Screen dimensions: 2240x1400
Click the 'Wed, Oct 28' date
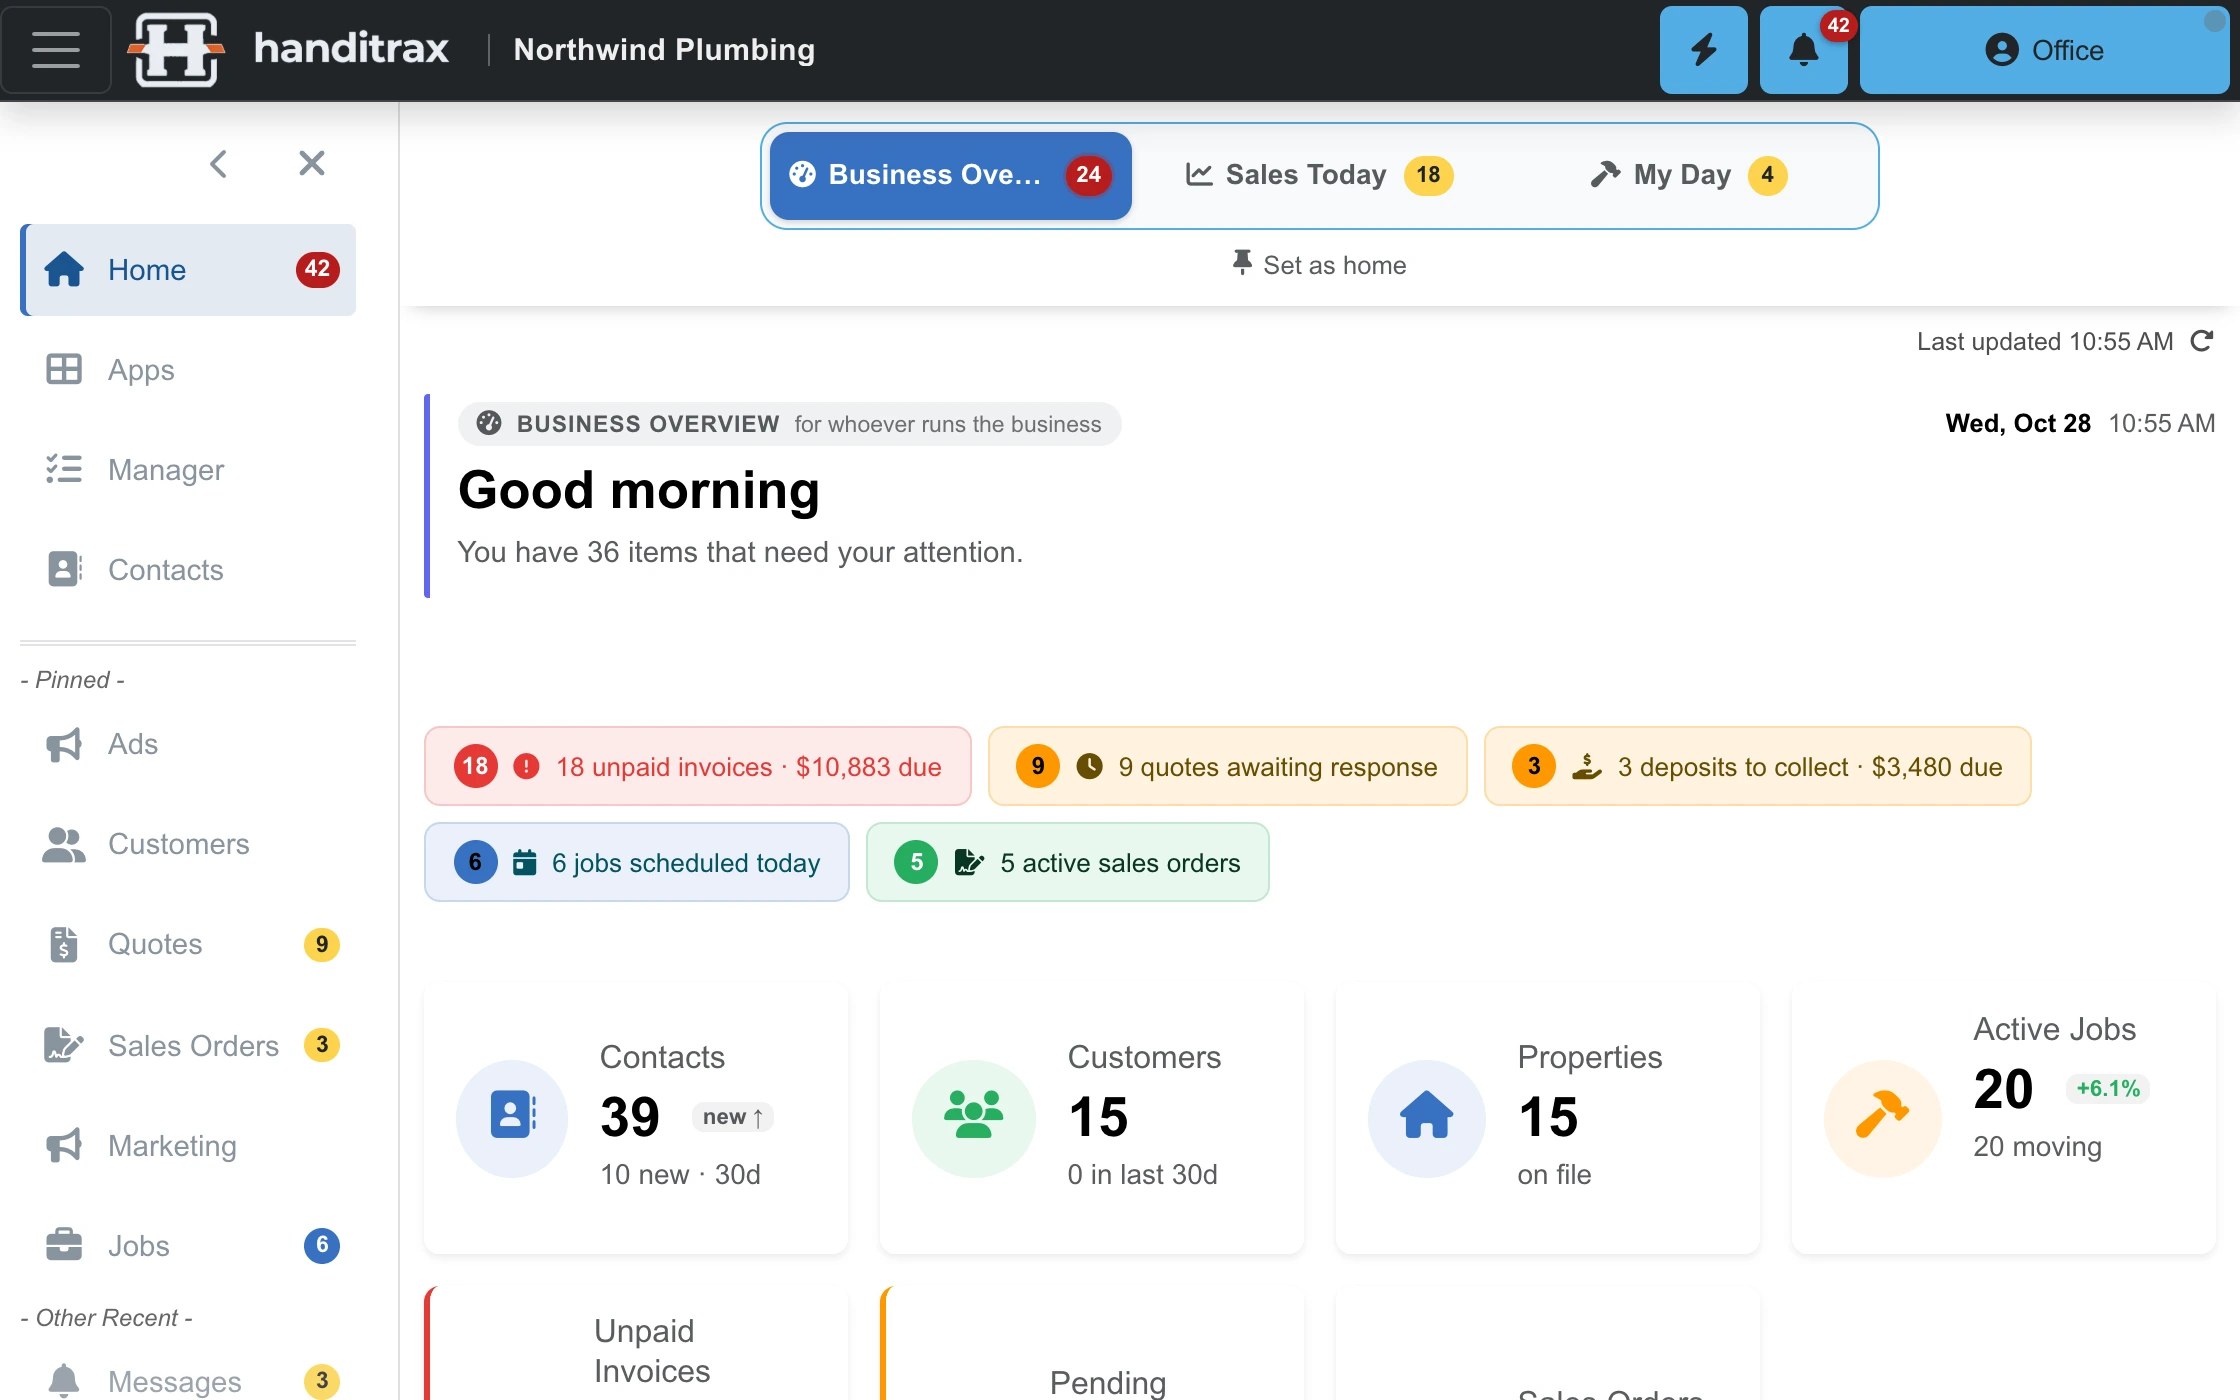[2018, 423]
